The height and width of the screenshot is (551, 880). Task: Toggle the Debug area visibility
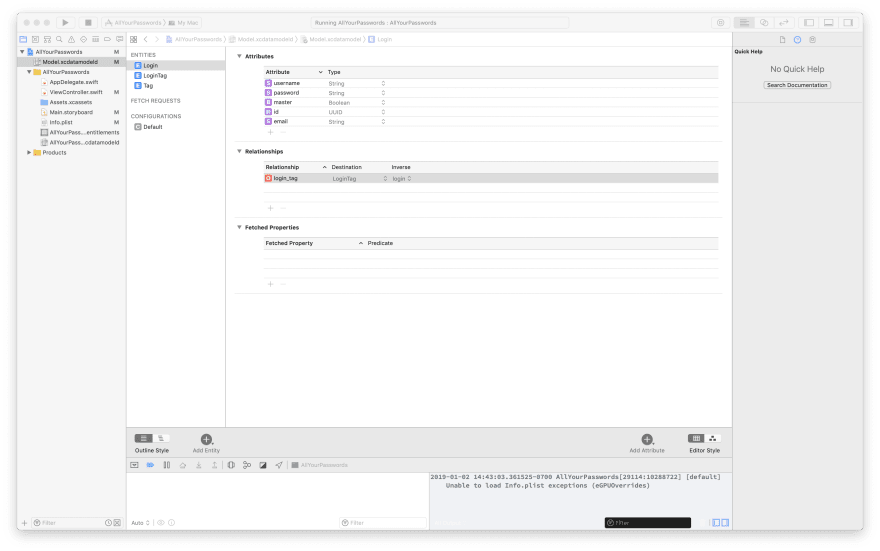click(x=828, y=22)
